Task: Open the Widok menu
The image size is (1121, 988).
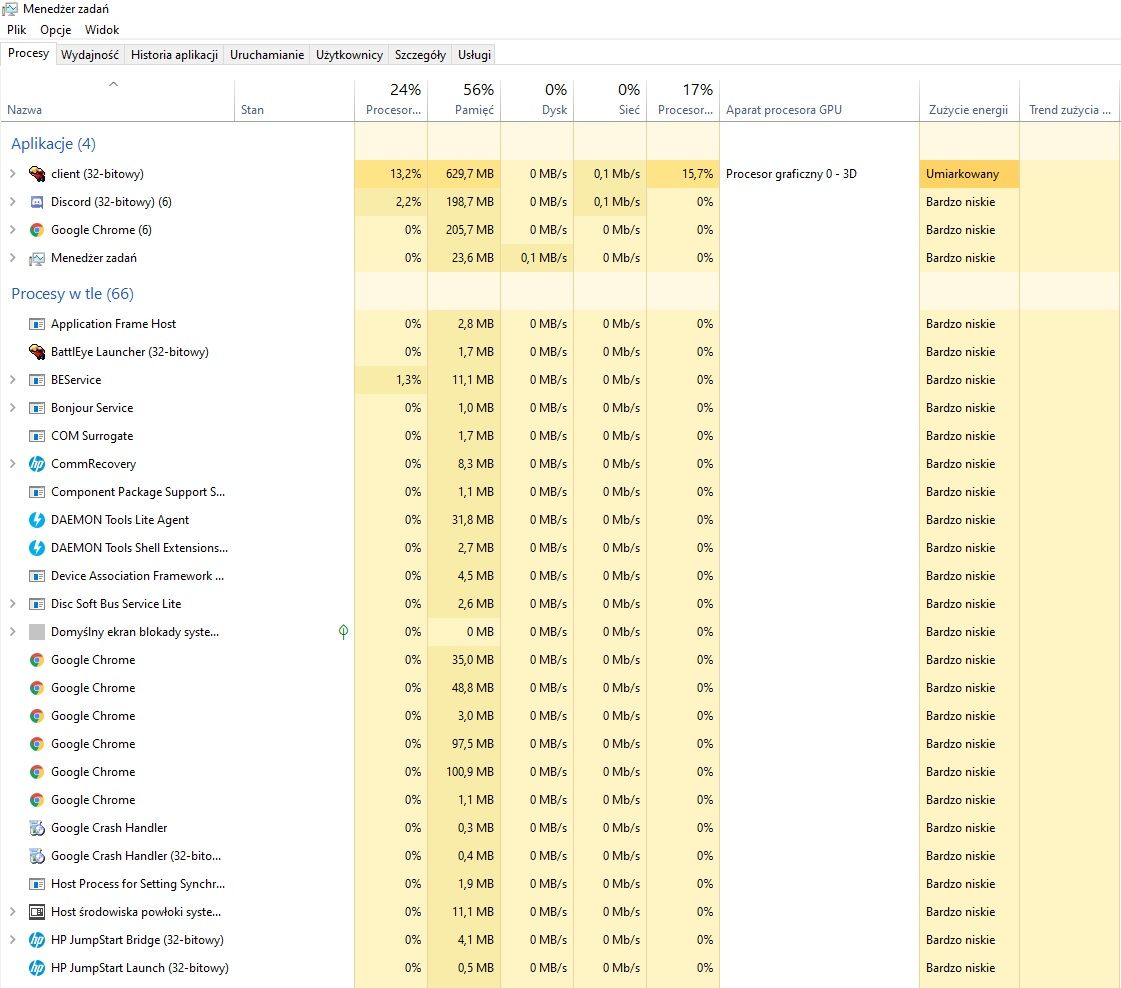Action: click(102, 30)
